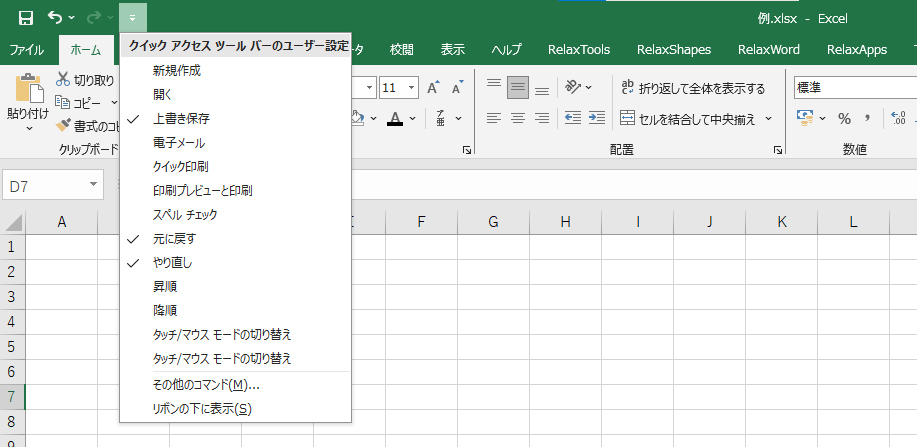This screenshot has height=447, width=917.
Task: Click the increase font size icon
Action: point(433,88)
